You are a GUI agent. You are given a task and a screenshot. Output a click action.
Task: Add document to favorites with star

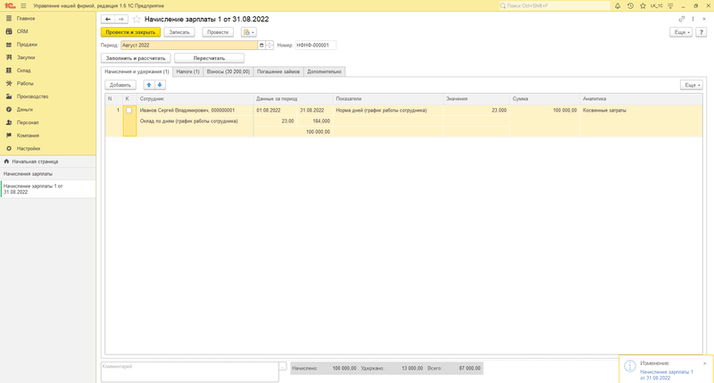pyautogui.click(x=137, y=19)
